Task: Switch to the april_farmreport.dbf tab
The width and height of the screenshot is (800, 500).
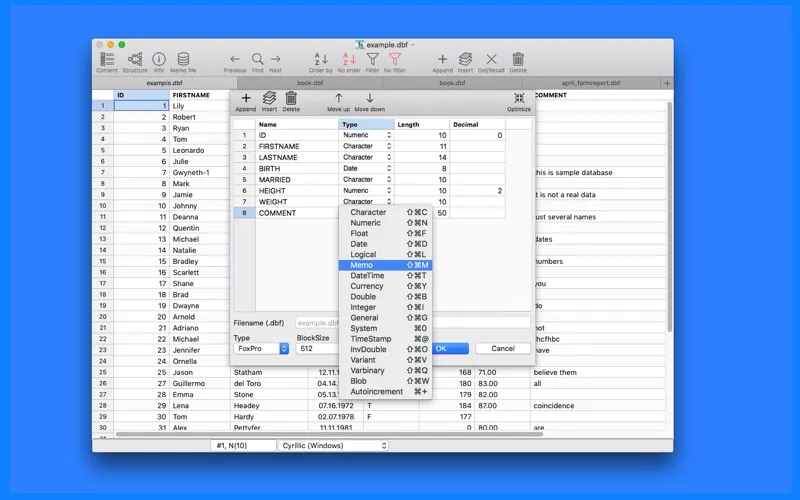Action: click(x=591, y=83)
